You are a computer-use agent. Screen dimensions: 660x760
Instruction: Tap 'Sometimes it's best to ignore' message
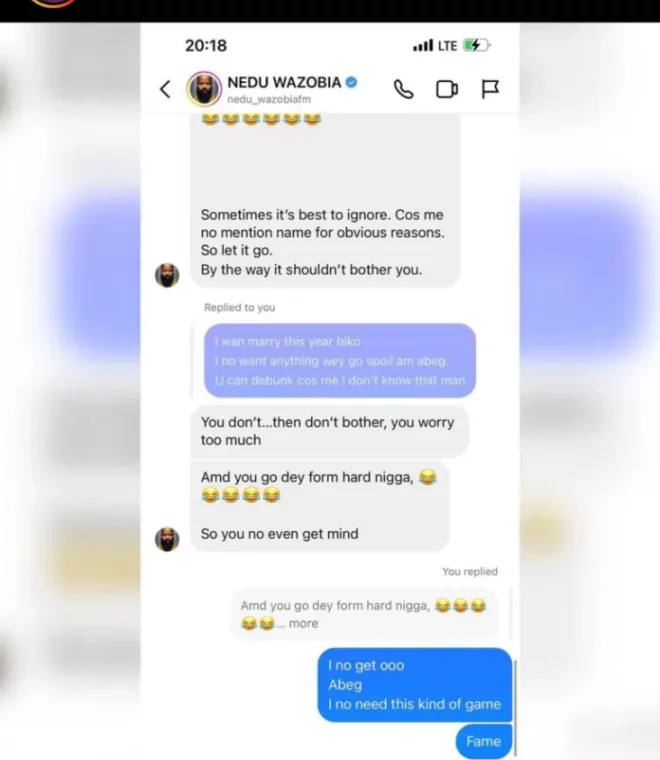(x=325, y=200)
